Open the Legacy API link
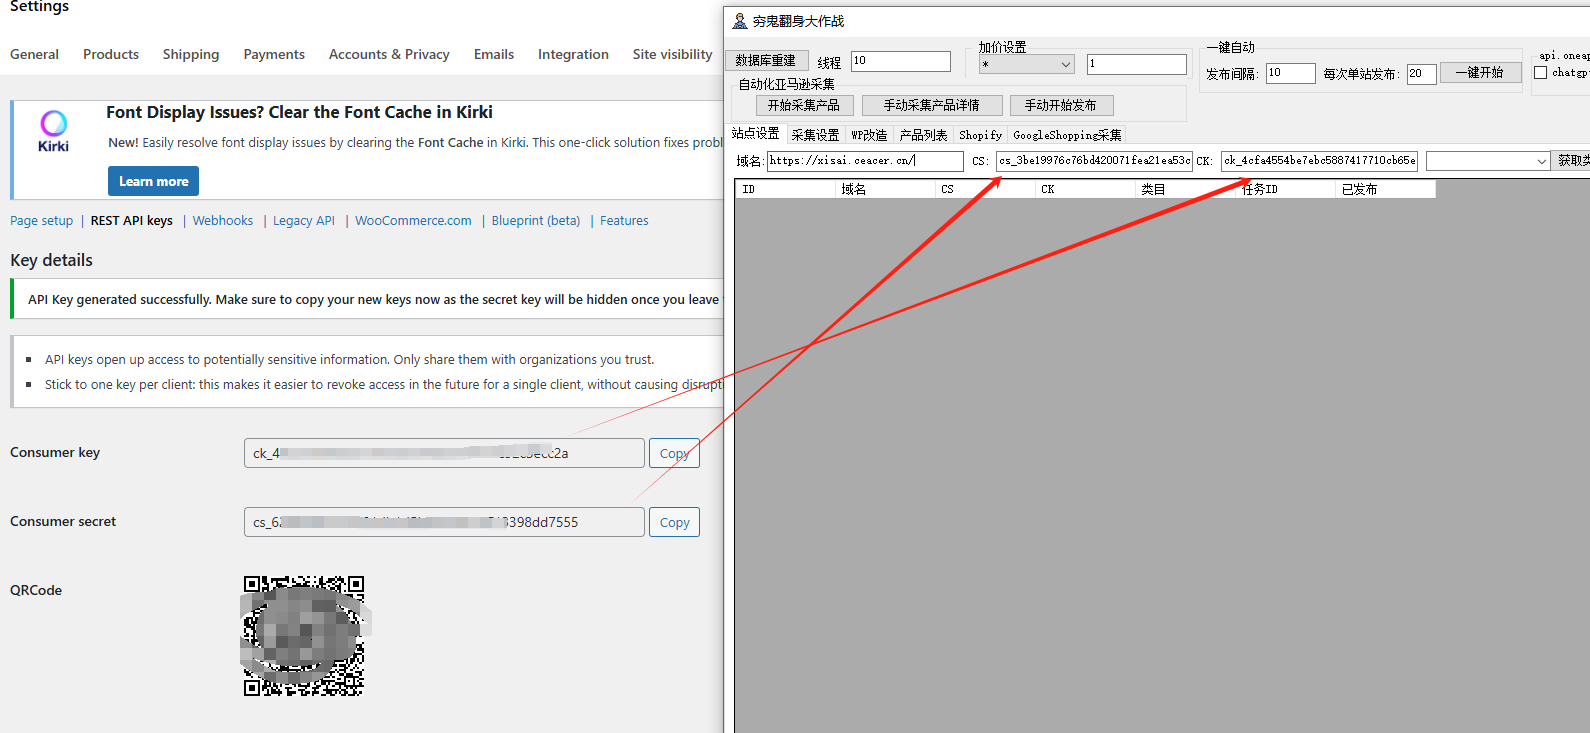 pos(304,221)
